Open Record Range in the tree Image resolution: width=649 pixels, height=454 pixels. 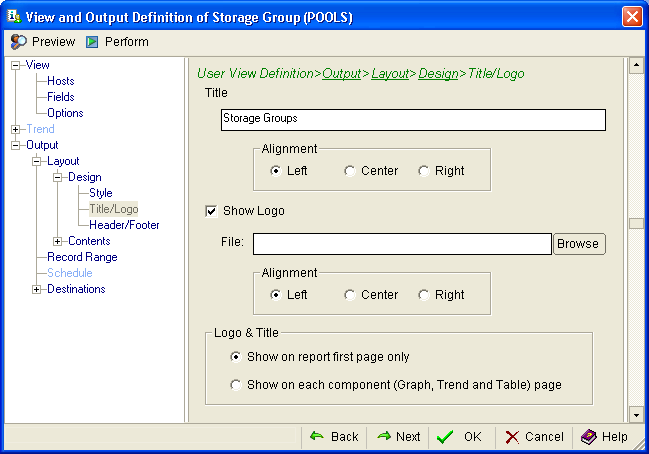[82, 257]
